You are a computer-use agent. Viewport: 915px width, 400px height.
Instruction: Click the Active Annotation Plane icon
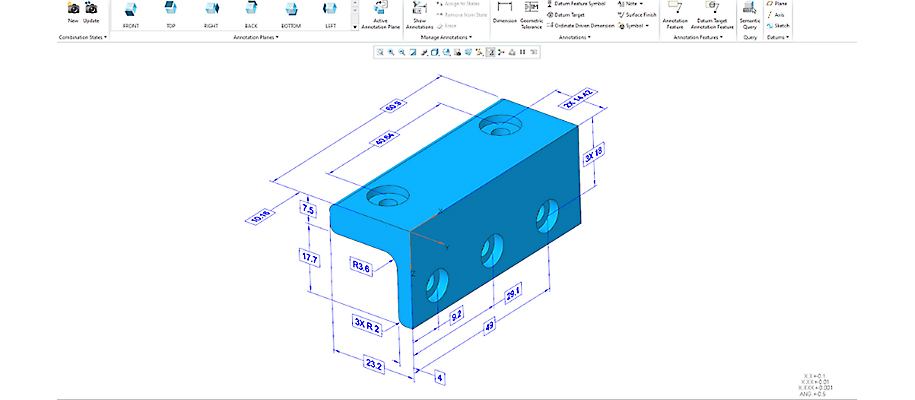coord(379,12)
